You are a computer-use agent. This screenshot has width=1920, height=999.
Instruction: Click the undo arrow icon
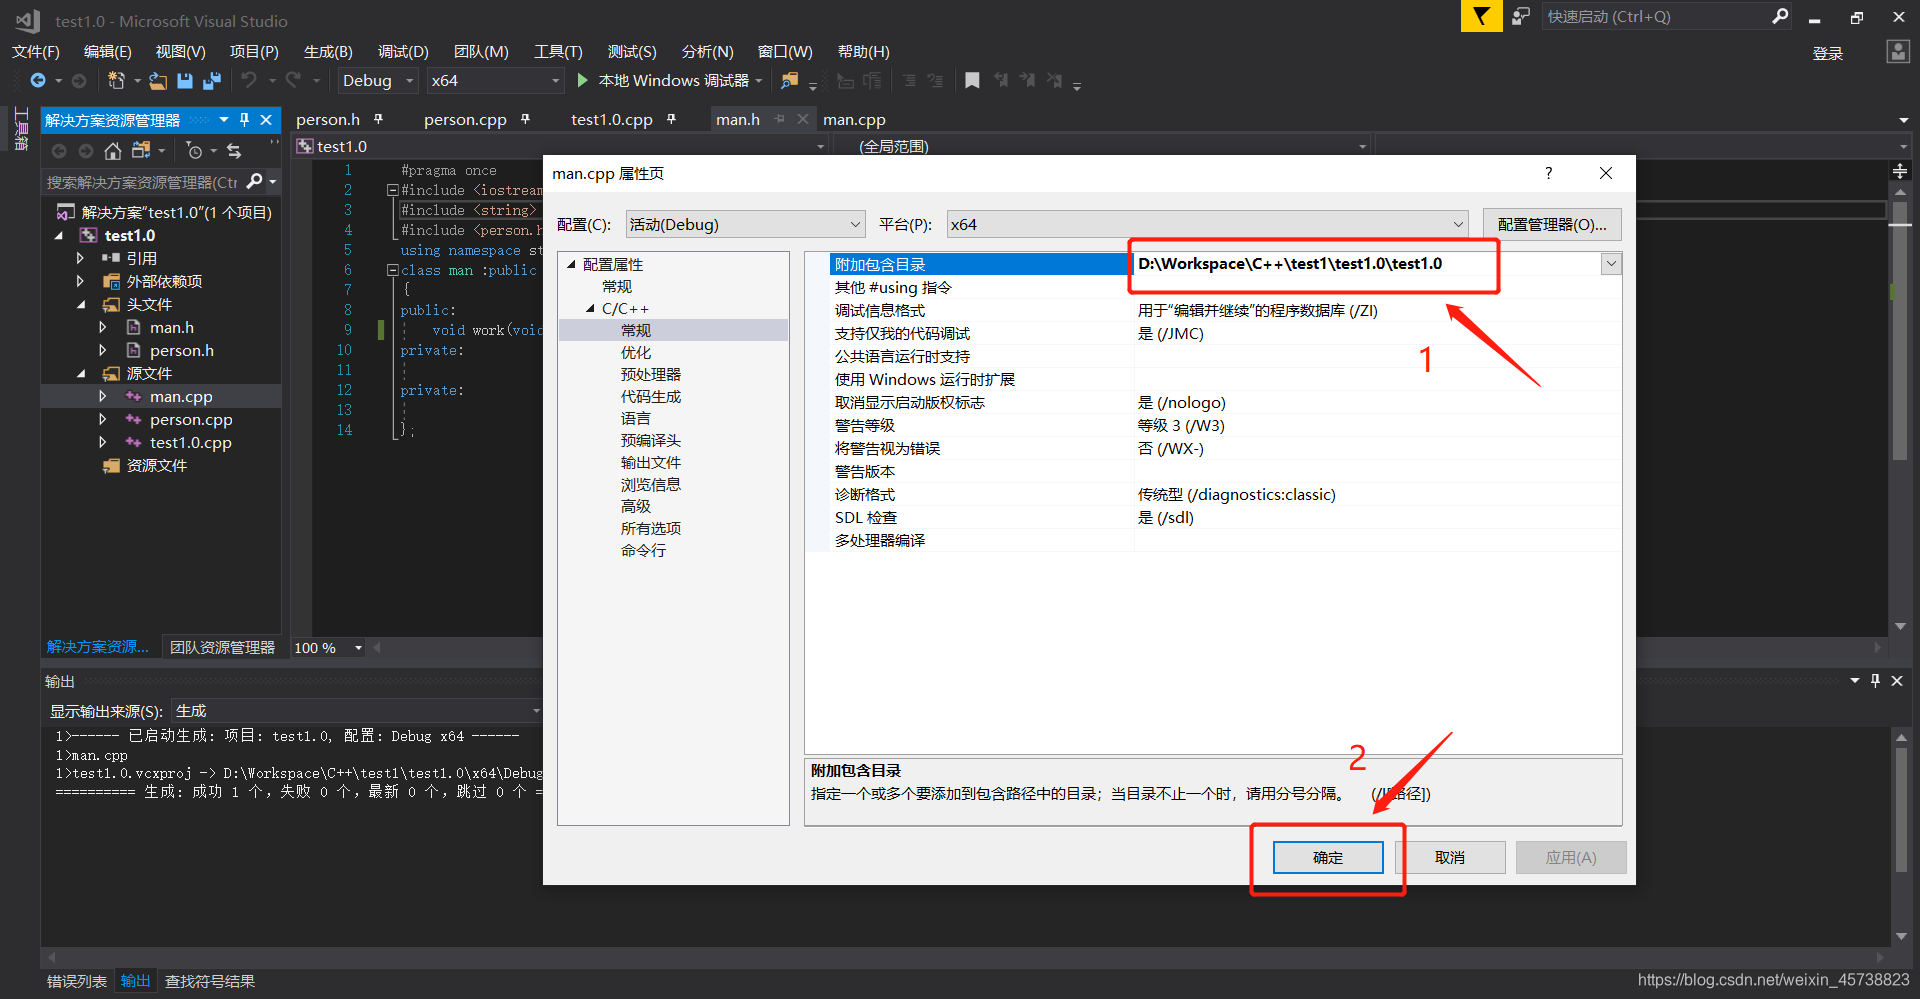click(249, 80)
